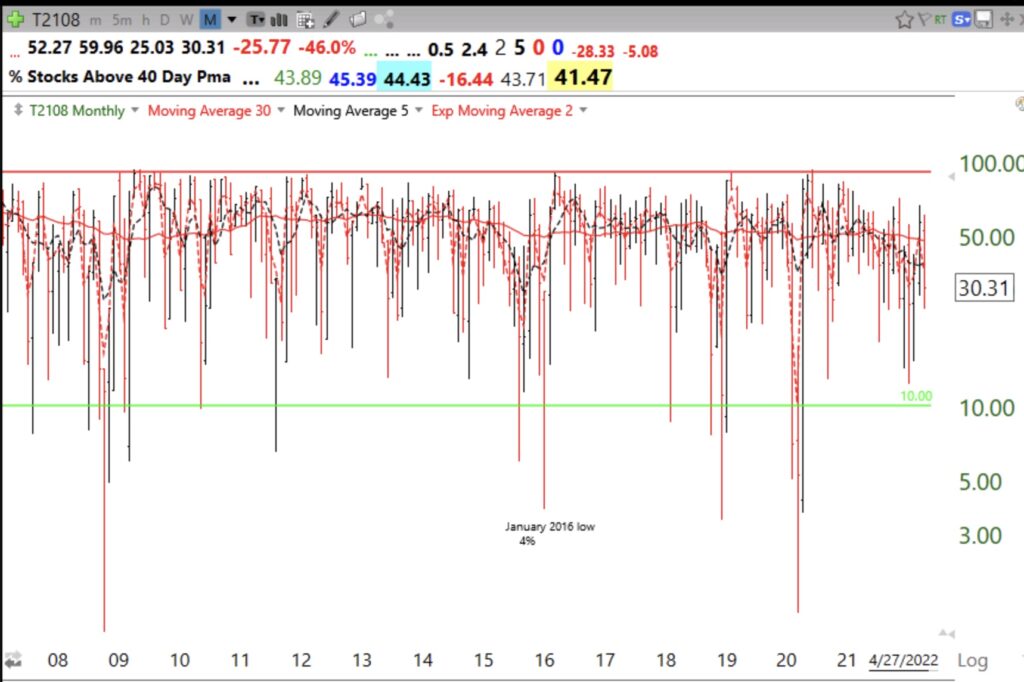Open the Moving Average 30 dropdown arrow

281,110
